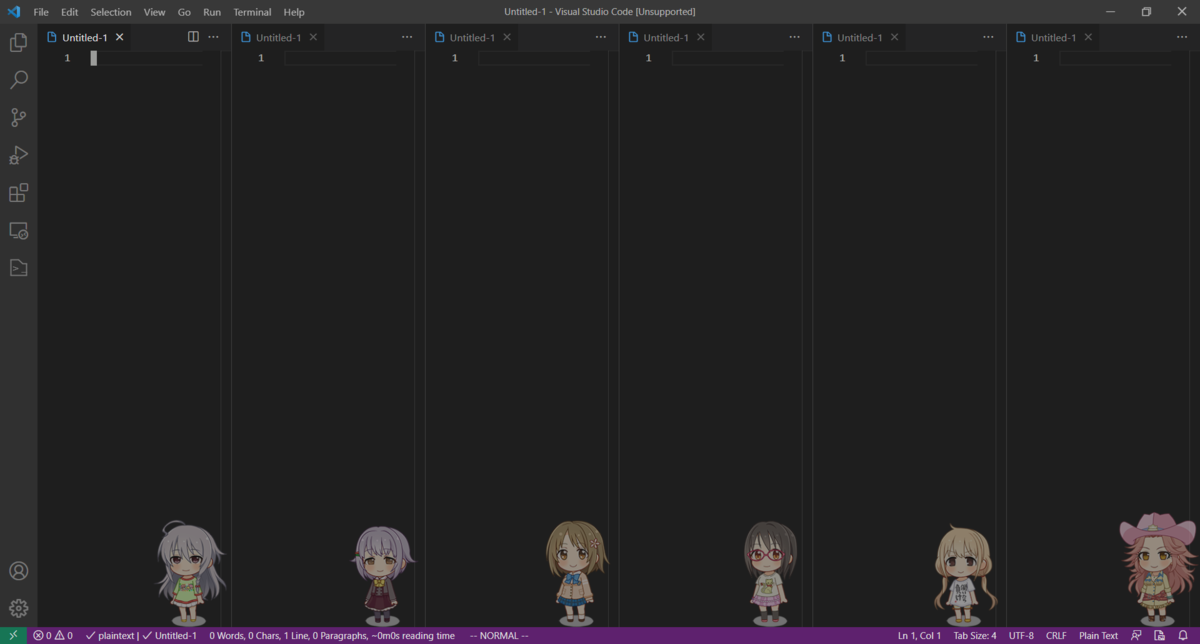The height and width of the screenshot is (644, 1200).
Task: Open the Go menu
Action: tap(184, 12)
